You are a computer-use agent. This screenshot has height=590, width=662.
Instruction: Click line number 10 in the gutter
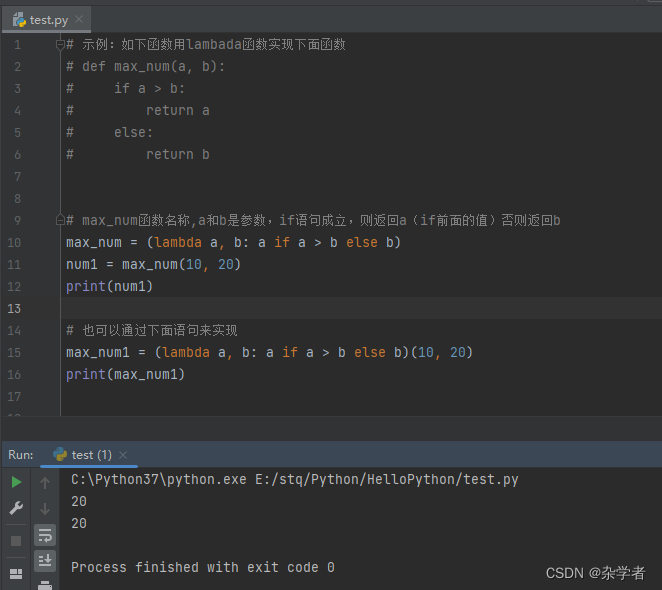pos(14,242)
